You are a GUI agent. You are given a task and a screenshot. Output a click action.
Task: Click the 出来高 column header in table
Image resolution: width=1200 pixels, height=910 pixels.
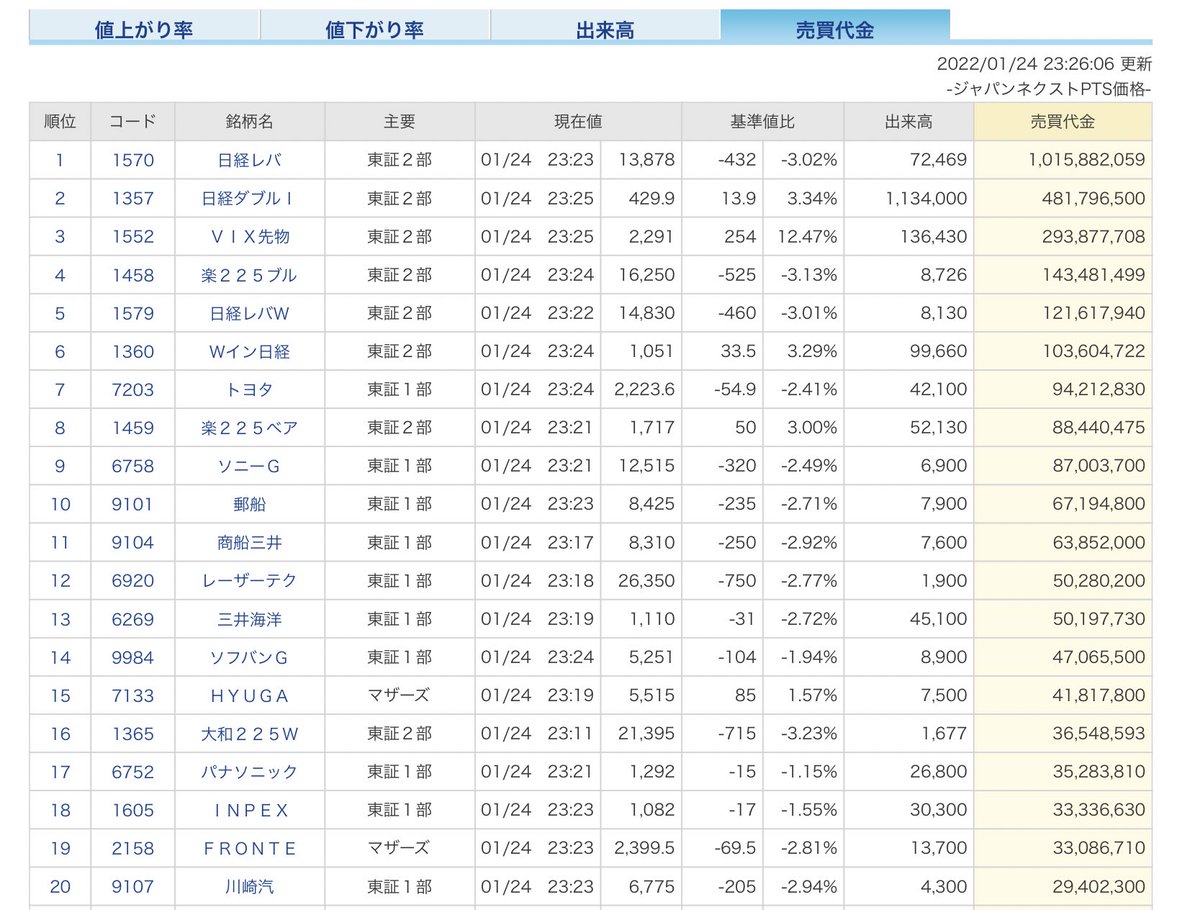coord(909,121)
